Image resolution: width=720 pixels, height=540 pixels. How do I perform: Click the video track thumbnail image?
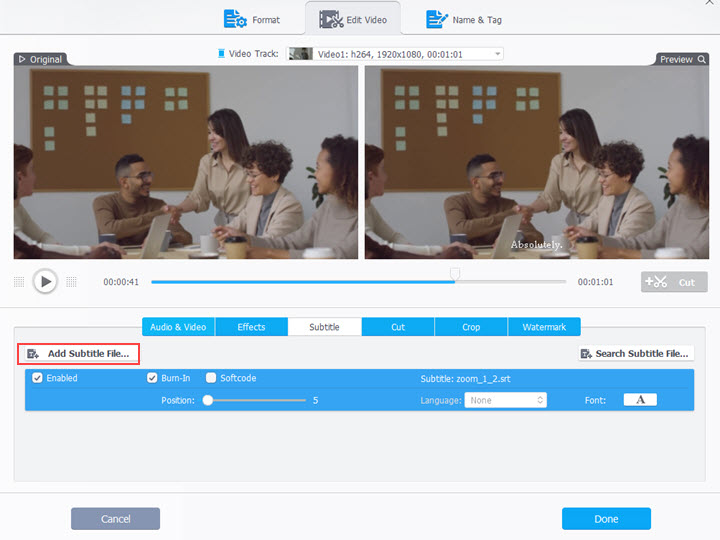(x=301, y=54)
